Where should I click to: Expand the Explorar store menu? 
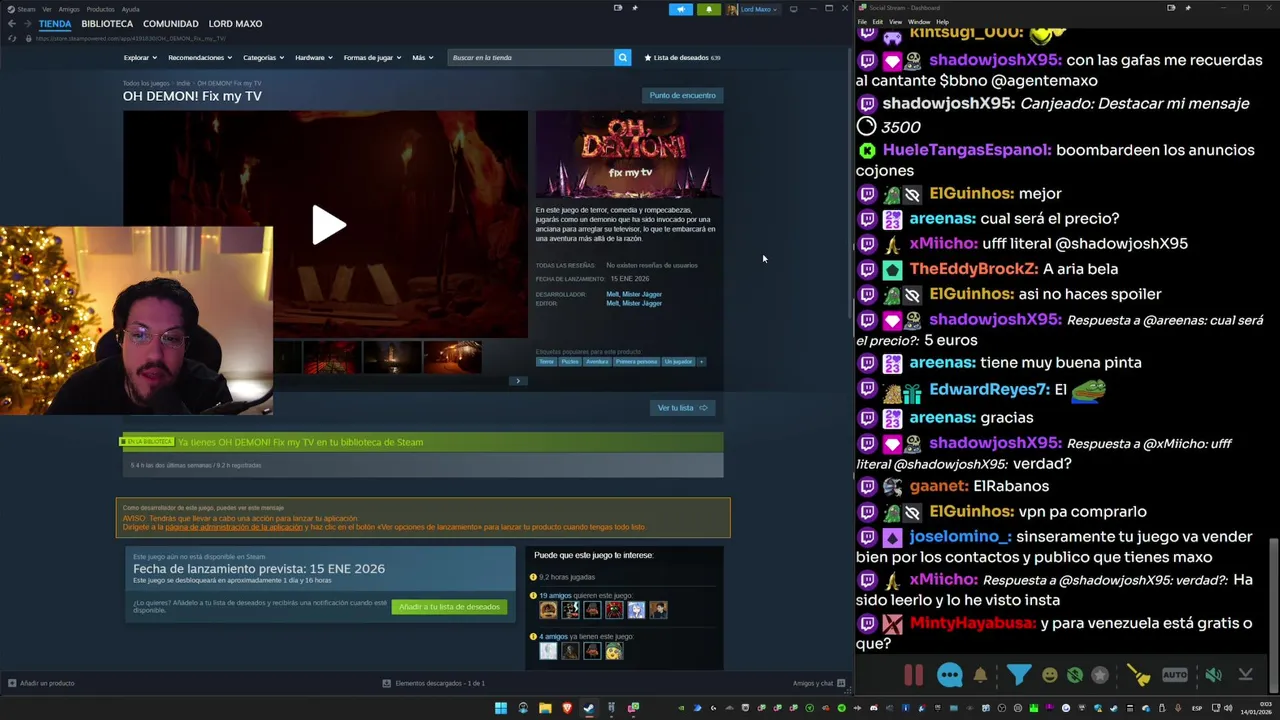139,57
